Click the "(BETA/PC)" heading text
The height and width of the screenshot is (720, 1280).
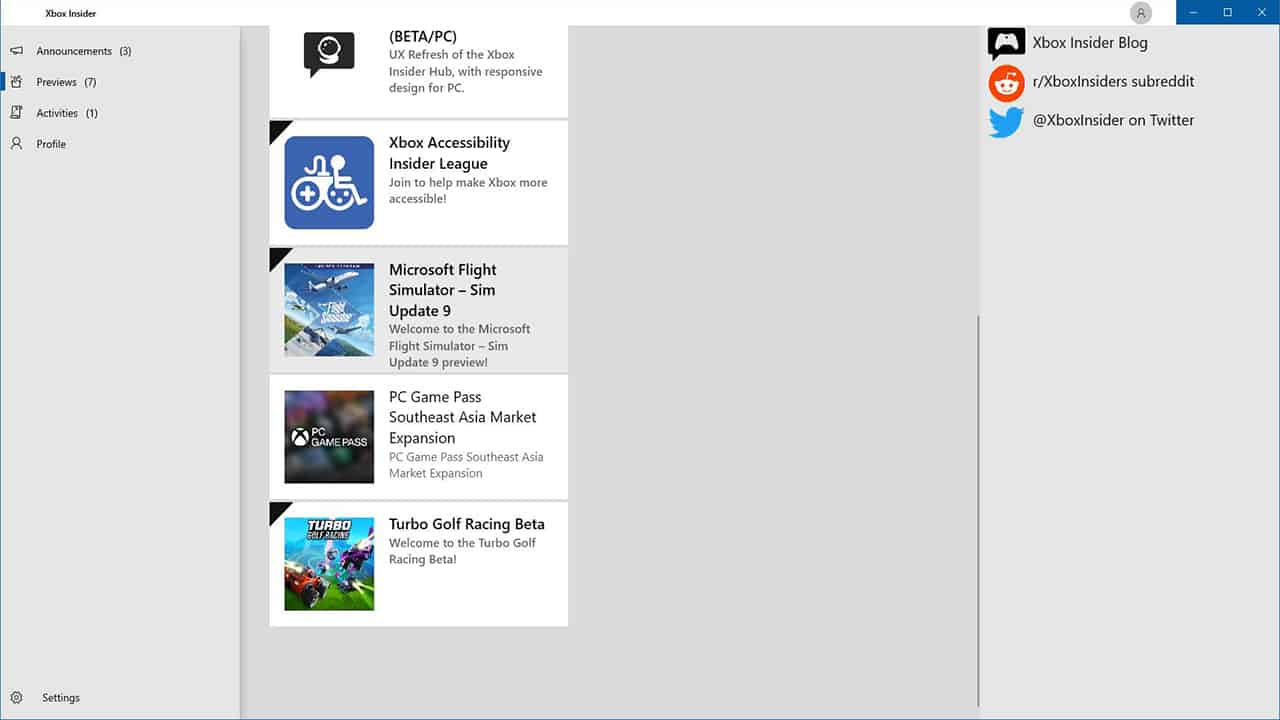pyautogui.click(x=423, y=36)
